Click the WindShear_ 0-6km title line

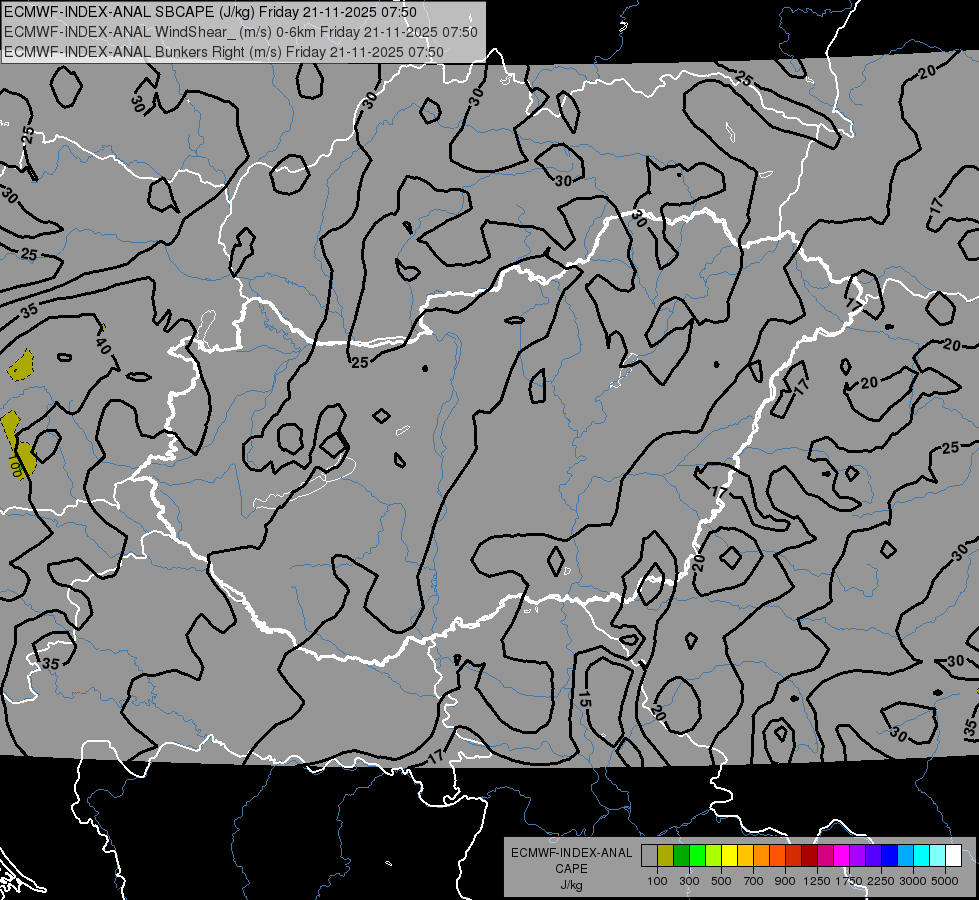pyautogui.click(x=240, y=32)
